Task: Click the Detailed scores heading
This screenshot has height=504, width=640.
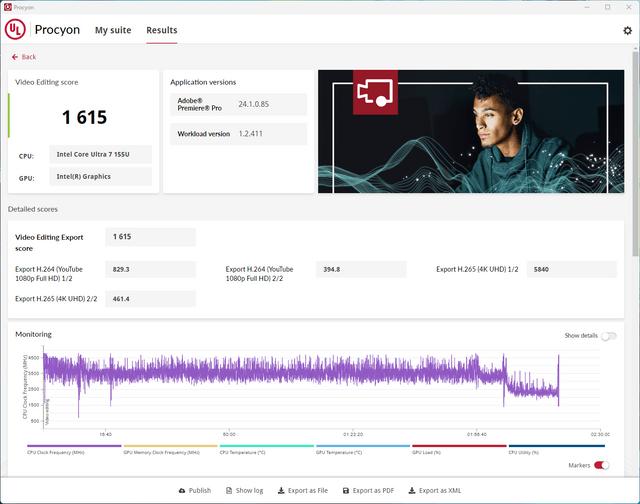Action: click(33, 209)
